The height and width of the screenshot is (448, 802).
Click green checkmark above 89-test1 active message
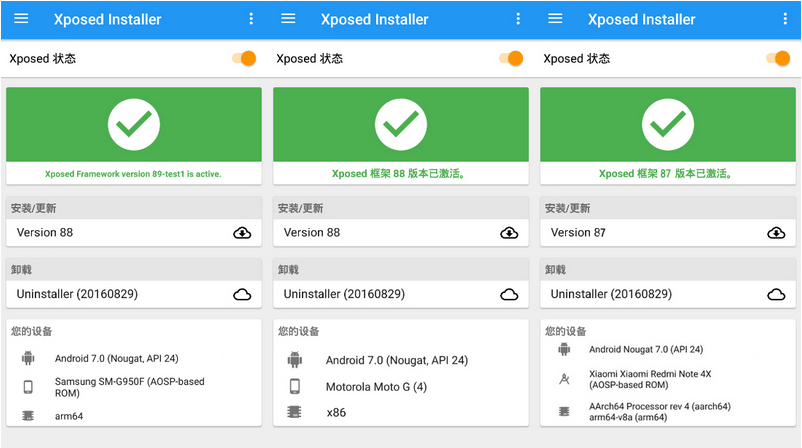(x=134, y=124)
